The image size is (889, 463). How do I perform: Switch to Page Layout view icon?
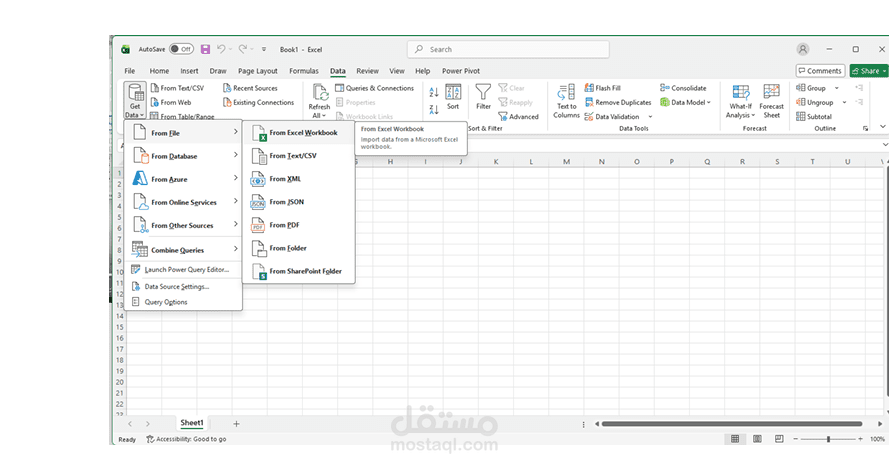pyautogui.click(x=757, y=439)
